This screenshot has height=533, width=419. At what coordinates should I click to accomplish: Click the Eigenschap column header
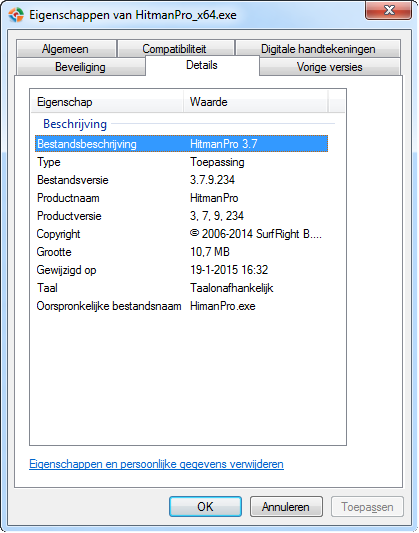pos(107,102)
